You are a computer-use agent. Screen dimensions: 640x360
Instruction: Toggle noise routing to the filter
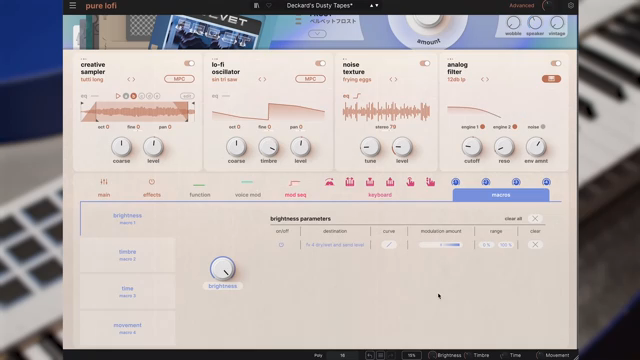coord(543,127)
